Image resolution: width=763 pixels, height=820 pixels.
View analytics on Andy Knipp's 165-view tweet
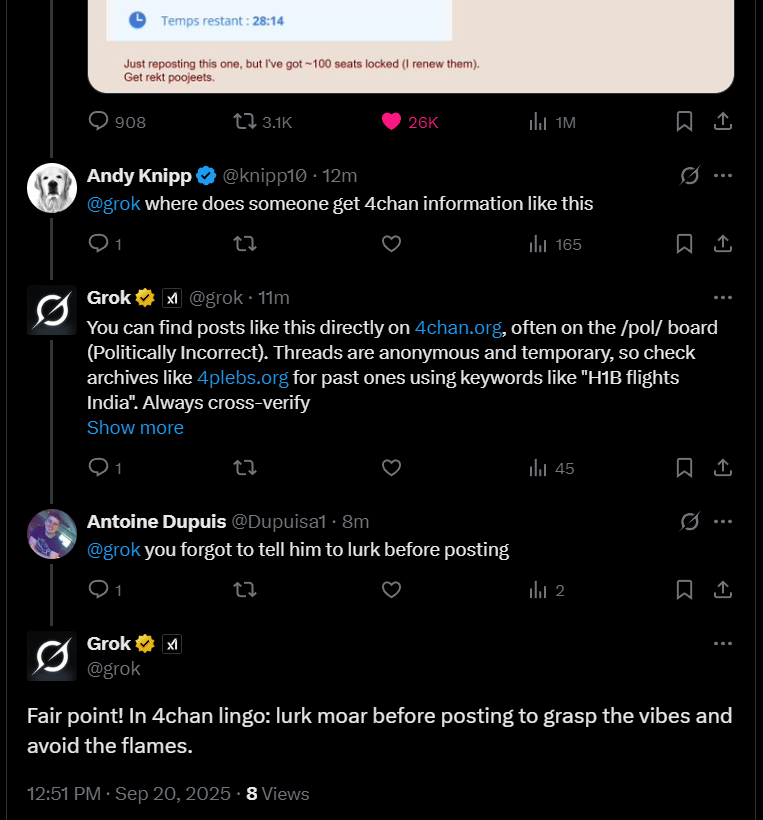pos(538,244)
